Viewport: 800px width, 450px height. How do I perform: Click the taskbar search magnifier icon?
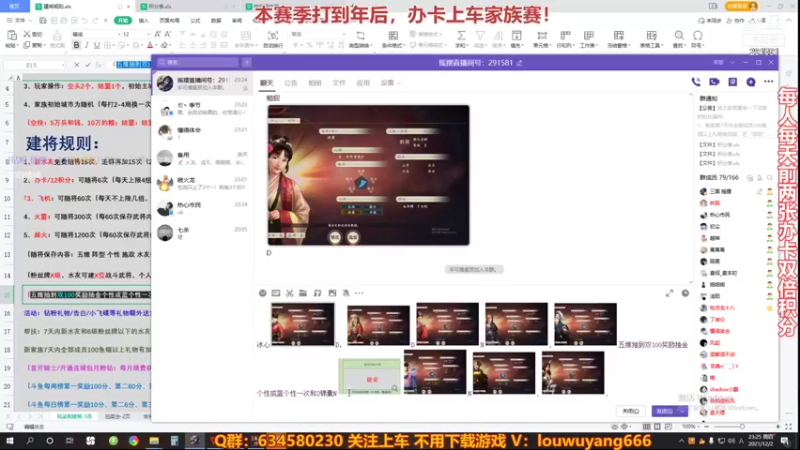30,441
